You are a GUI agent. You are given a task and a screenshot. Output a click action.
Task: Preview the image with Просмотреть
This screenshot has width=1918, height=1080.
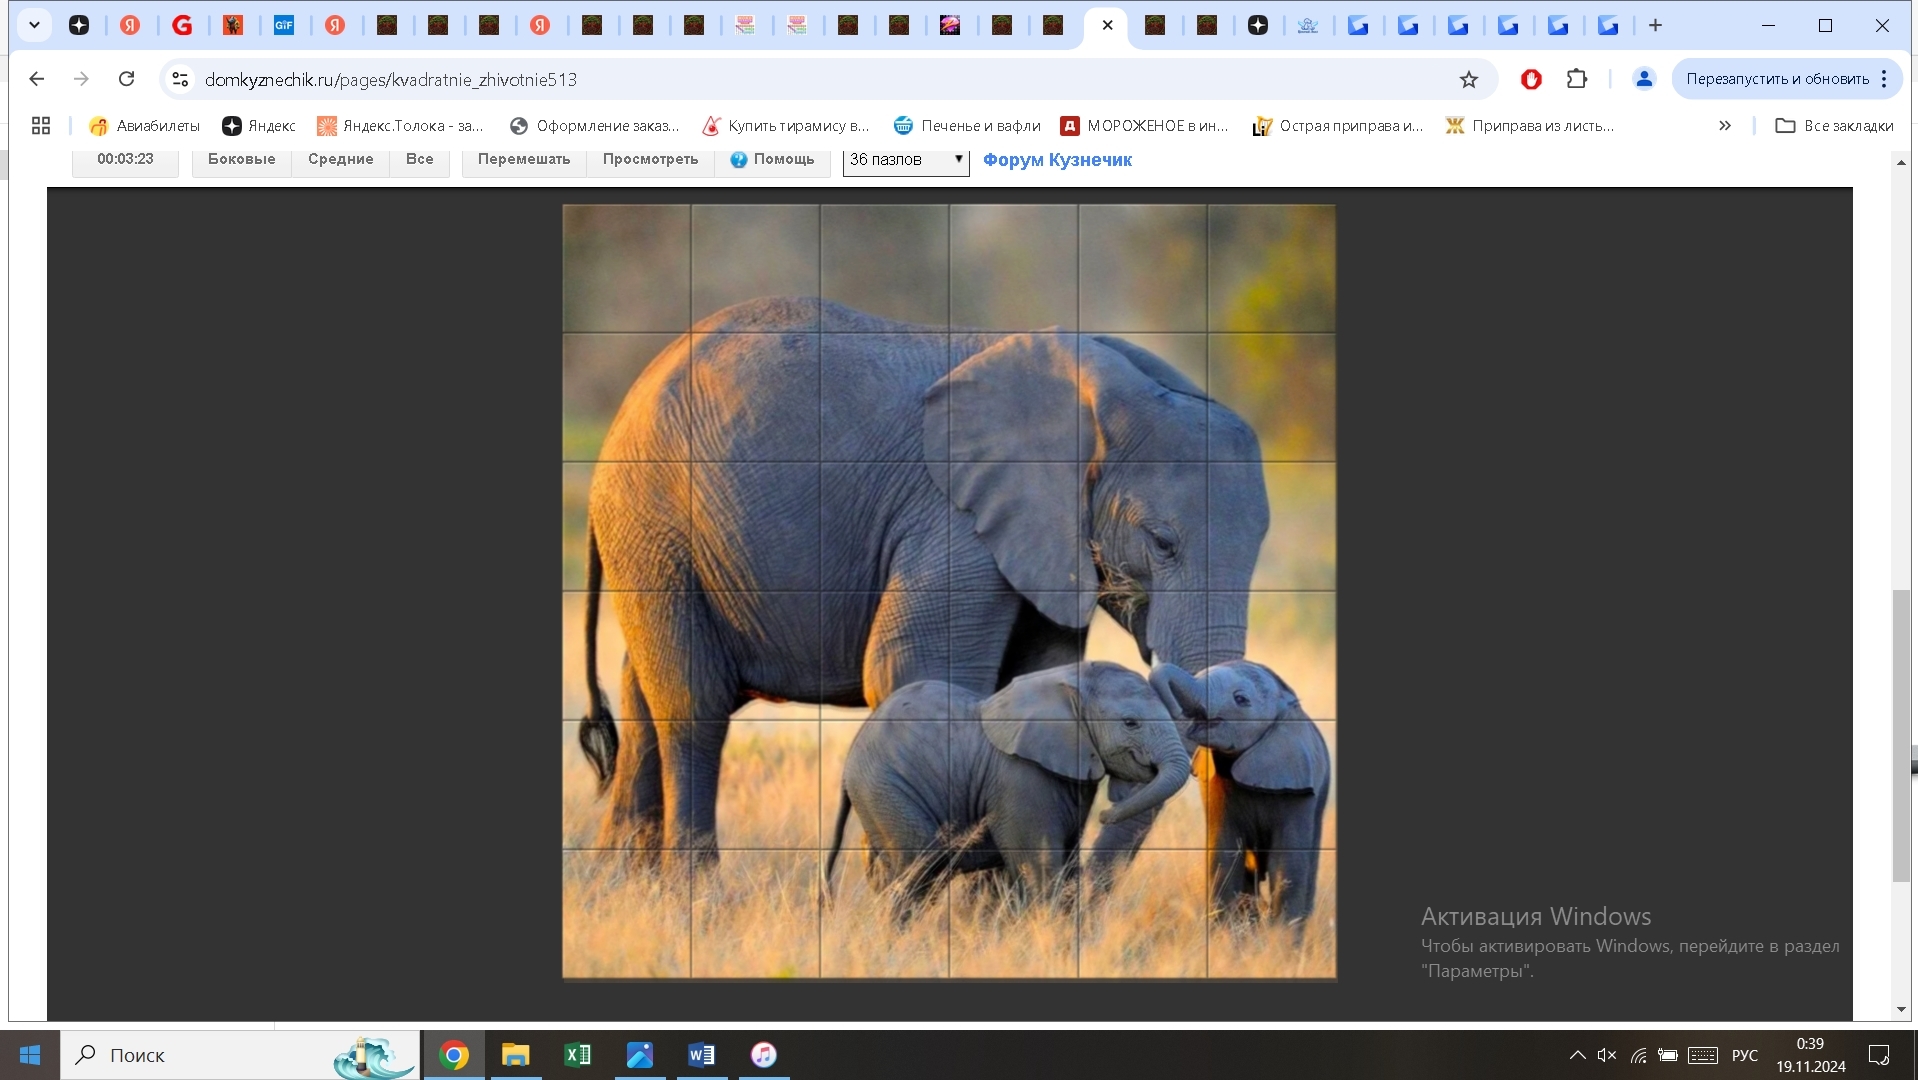coord(650,160)
